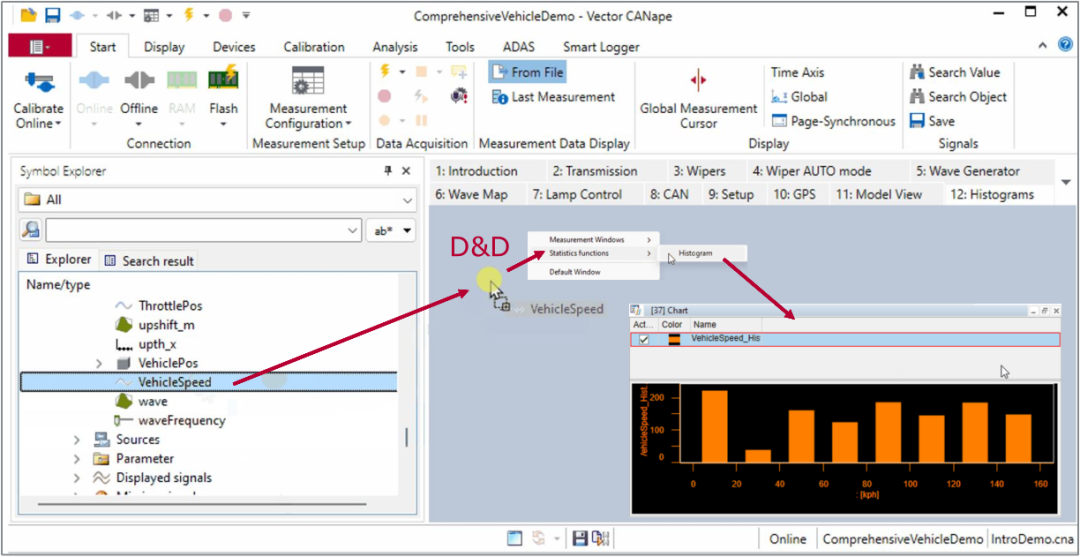This screenshot has width=1080, height=557.
Task: Expand the VehiclePos tree node
Action: [98, 363]
